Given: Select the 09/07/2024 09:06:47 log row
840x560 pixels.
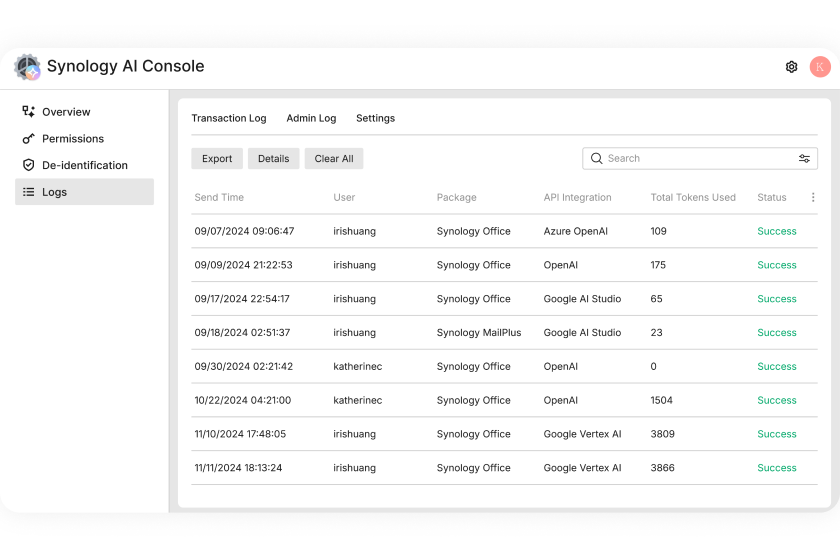Looking at the screenshot, I should point(504,231).
